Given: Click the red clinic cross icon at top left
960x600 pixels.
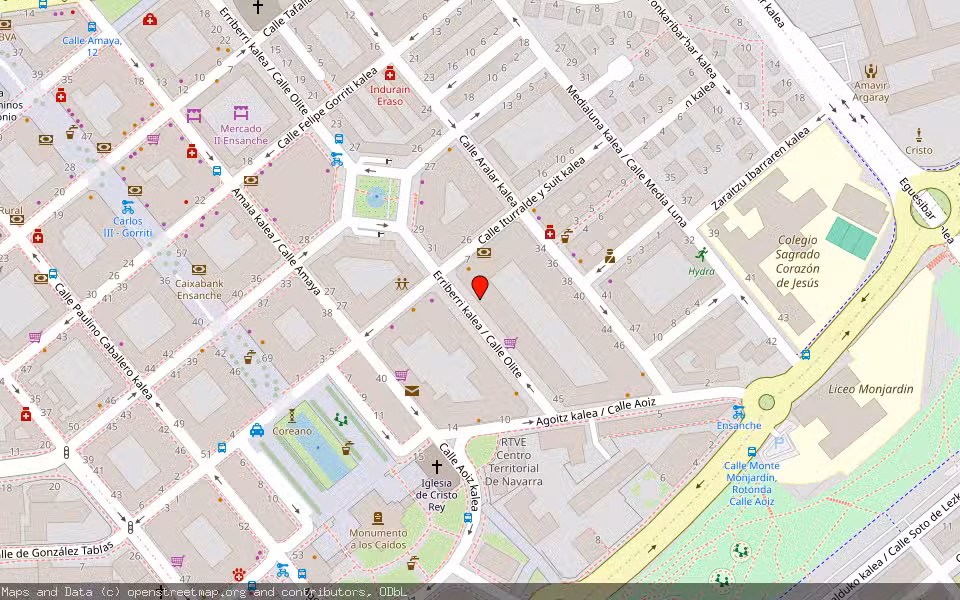Looking at the screenshot, I should pyautogui.click(x=149, y=20).
